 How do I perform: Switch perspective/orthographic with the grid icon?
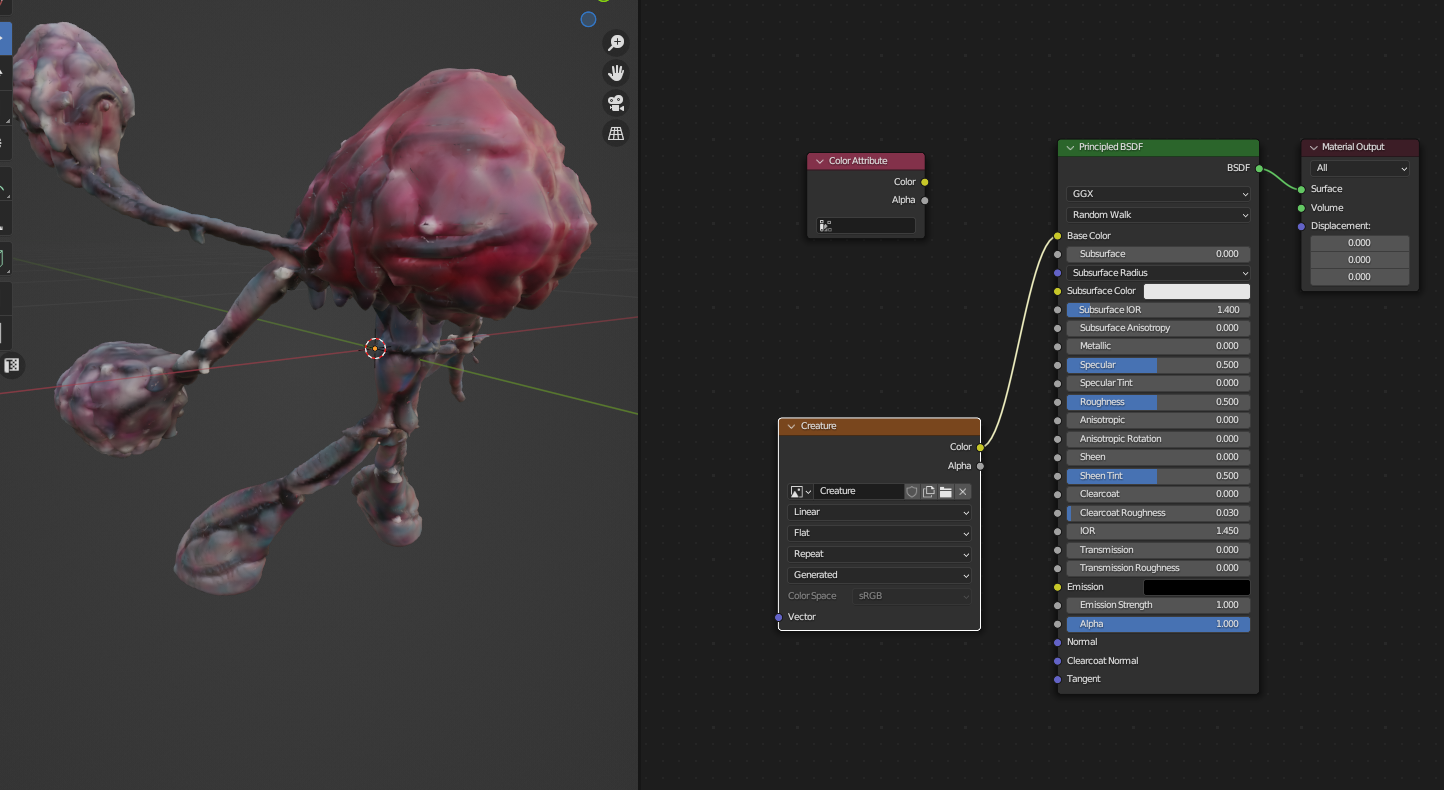tap(616, 133)
